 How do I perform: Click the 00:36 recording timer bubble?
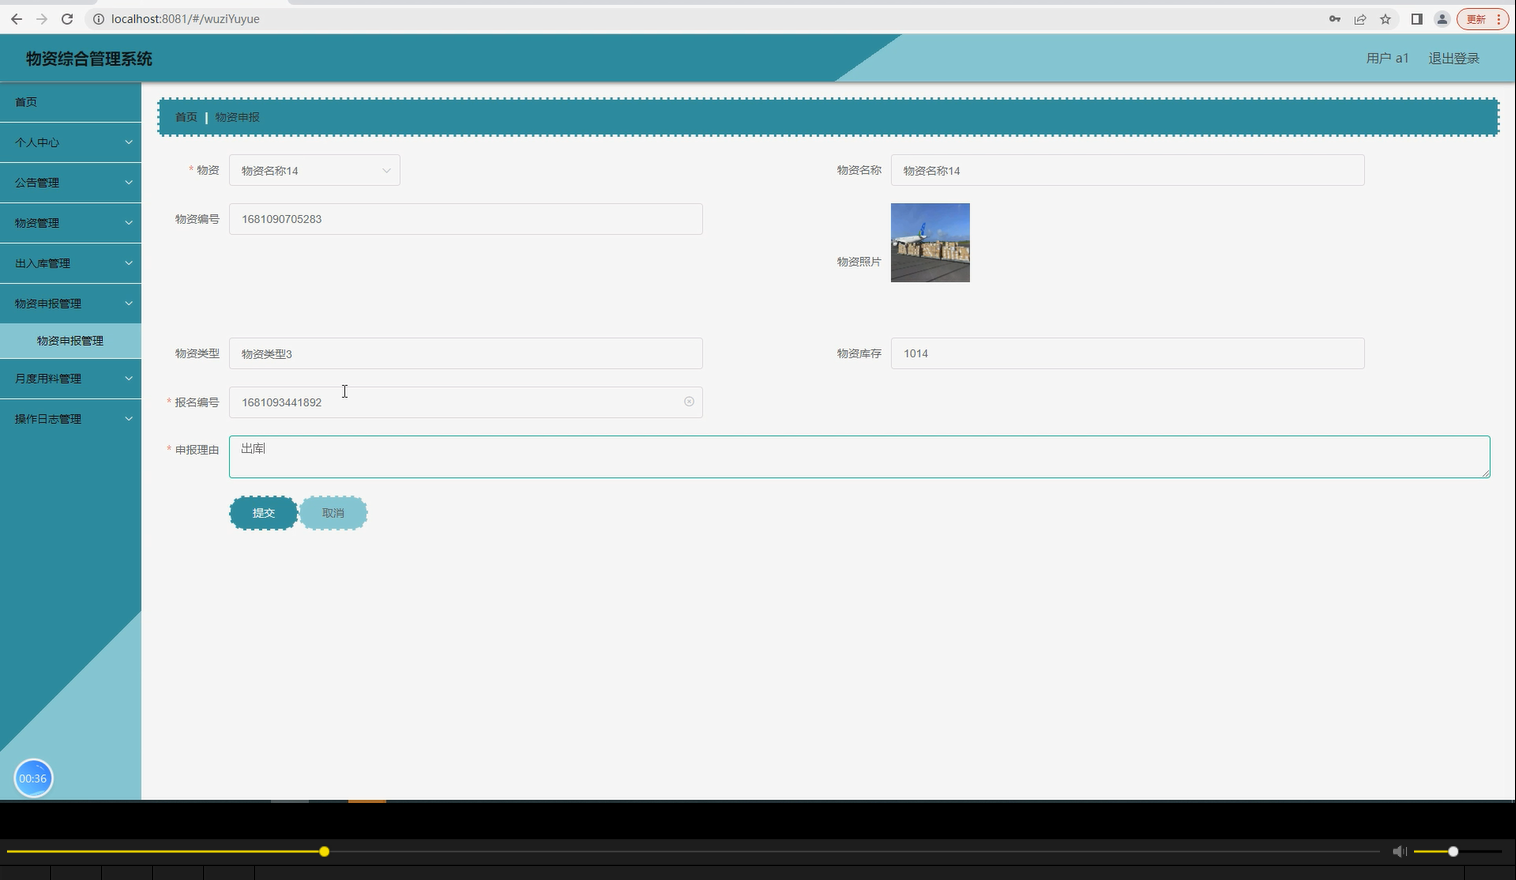pyautogui.click(x=33, y=778)
